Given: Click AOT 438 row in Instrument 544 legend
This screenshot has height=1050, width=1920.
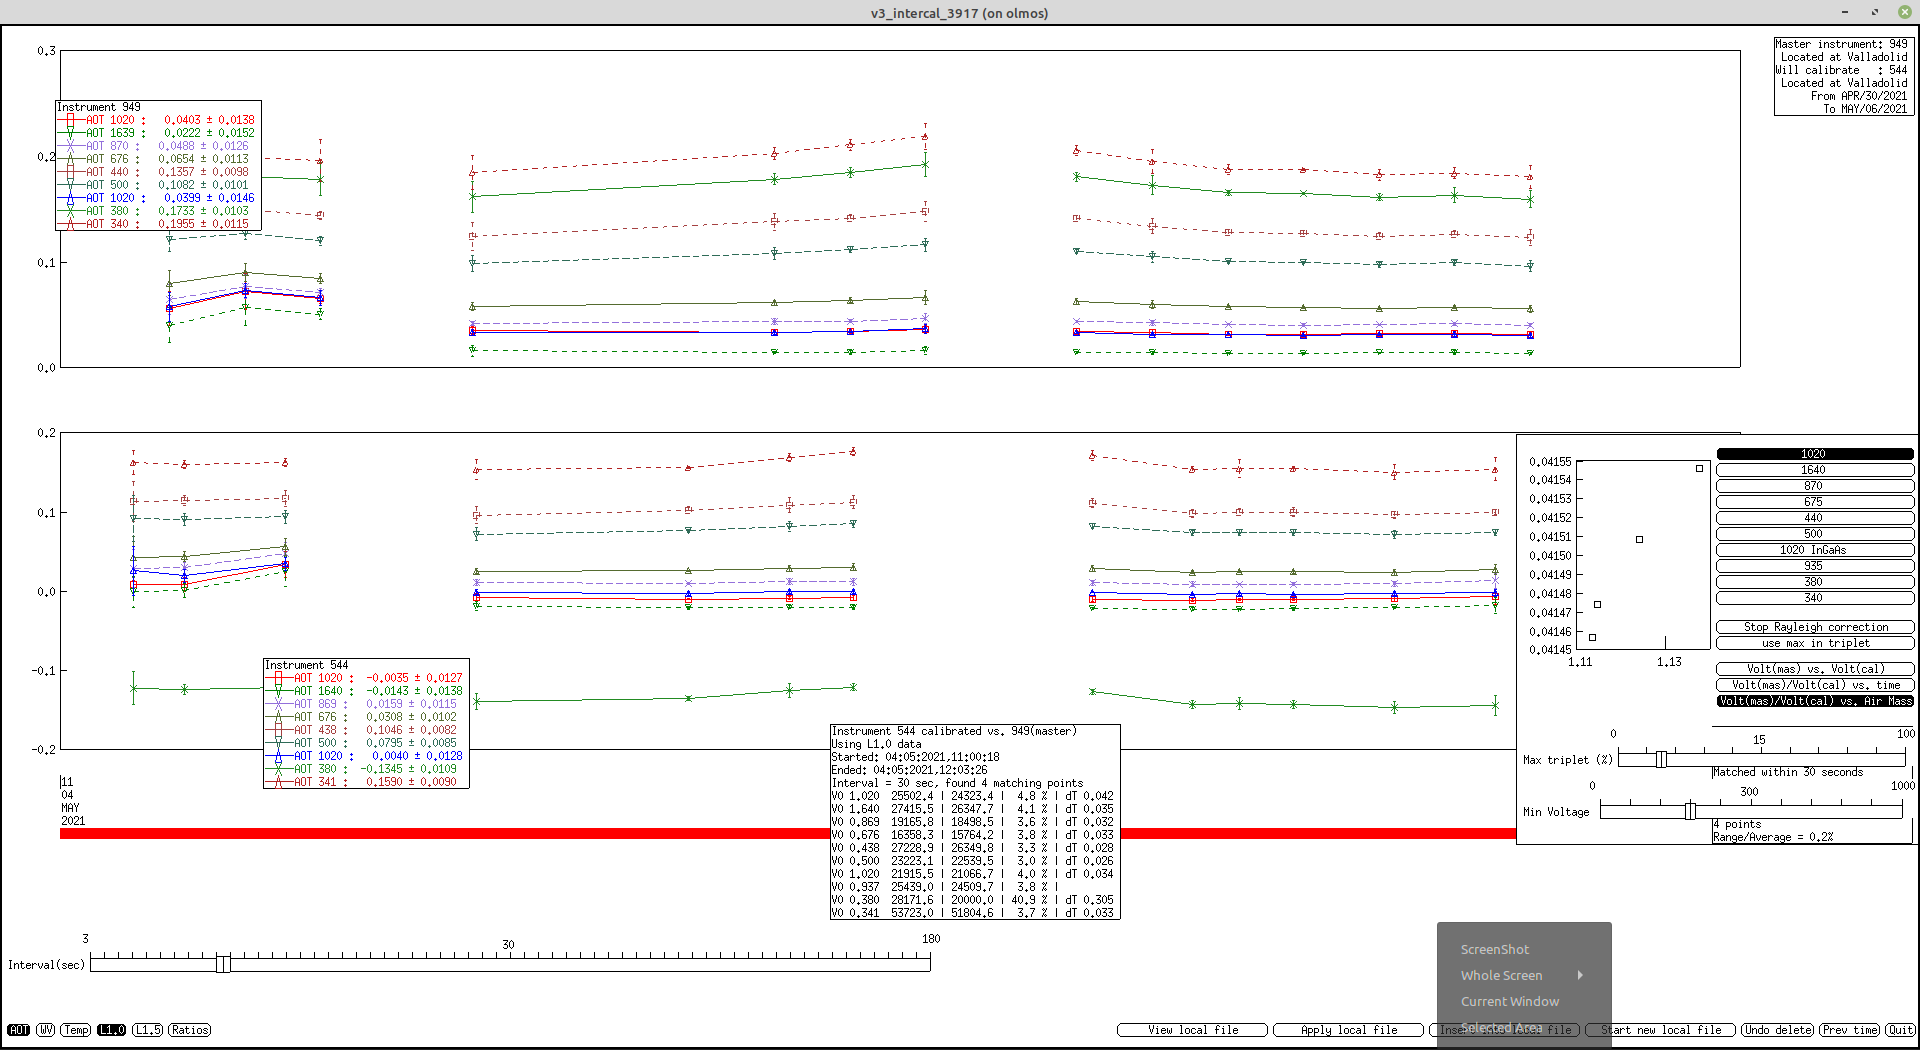Looking at the screenshot, I should point(365,730).
